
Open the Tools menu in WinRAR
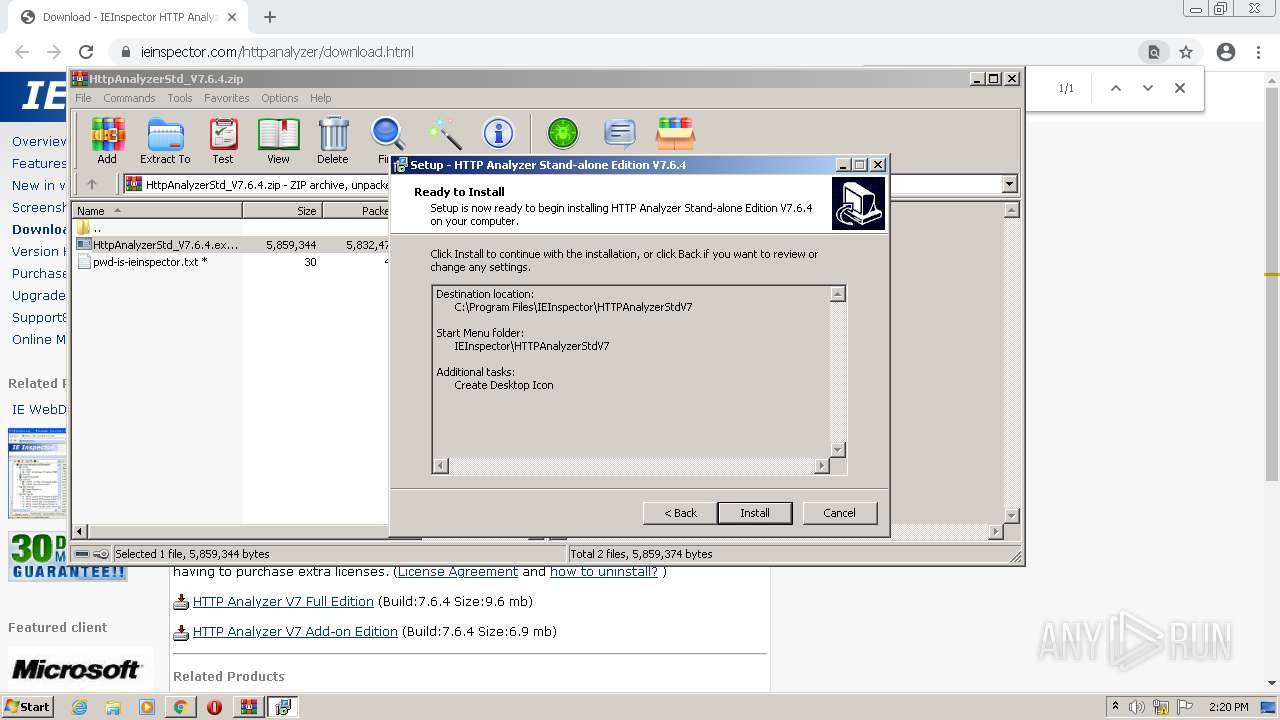(x=180, y=98)
